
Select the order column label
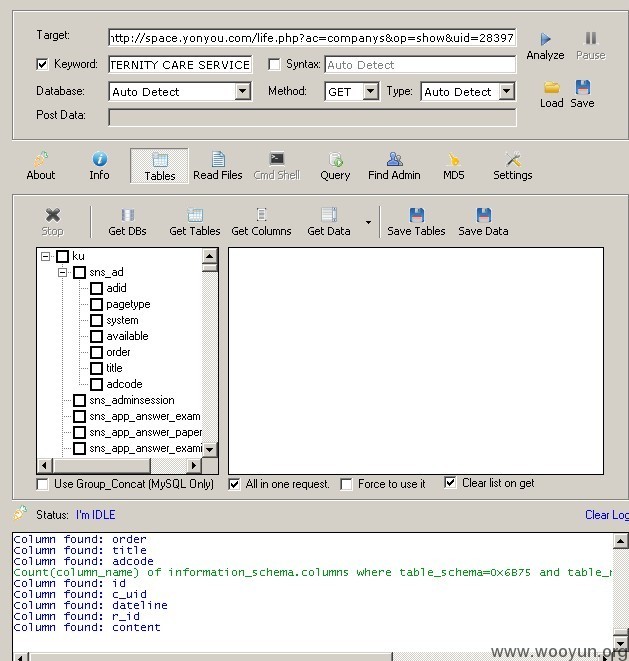pyautogui.click(x=118, y=352)
